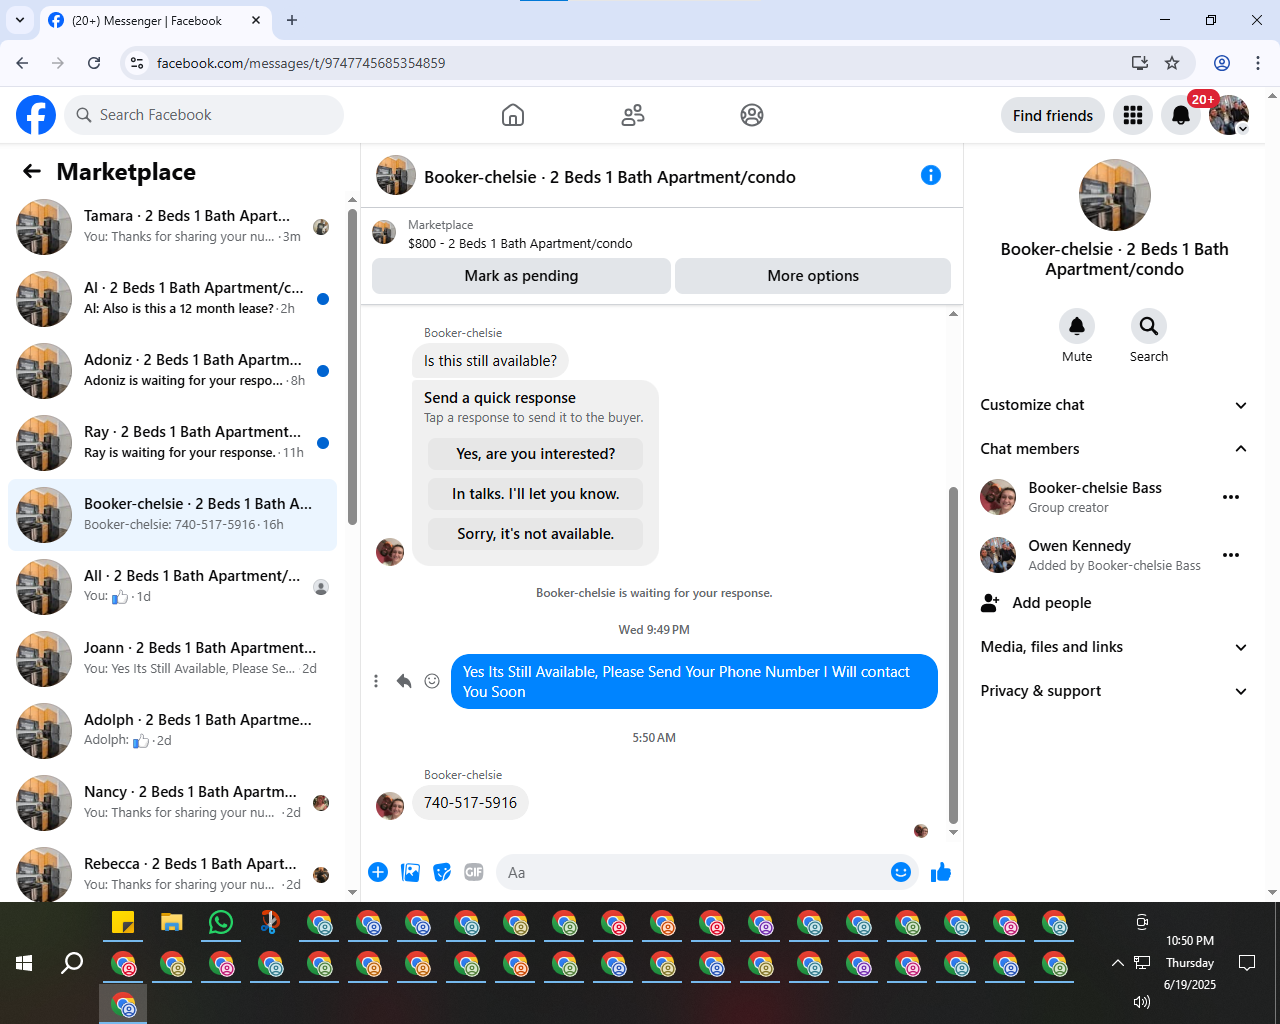Expand Customize chat section

coord(1114,405)
